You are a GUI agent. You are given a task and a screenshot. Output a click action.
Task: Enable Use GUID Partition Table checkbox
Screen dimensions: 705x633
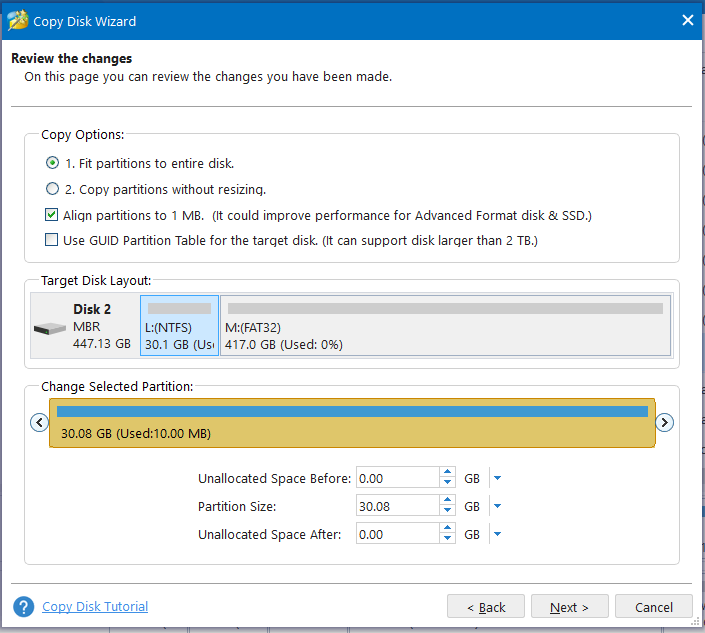pyautogui.click(x=52, y=240)
